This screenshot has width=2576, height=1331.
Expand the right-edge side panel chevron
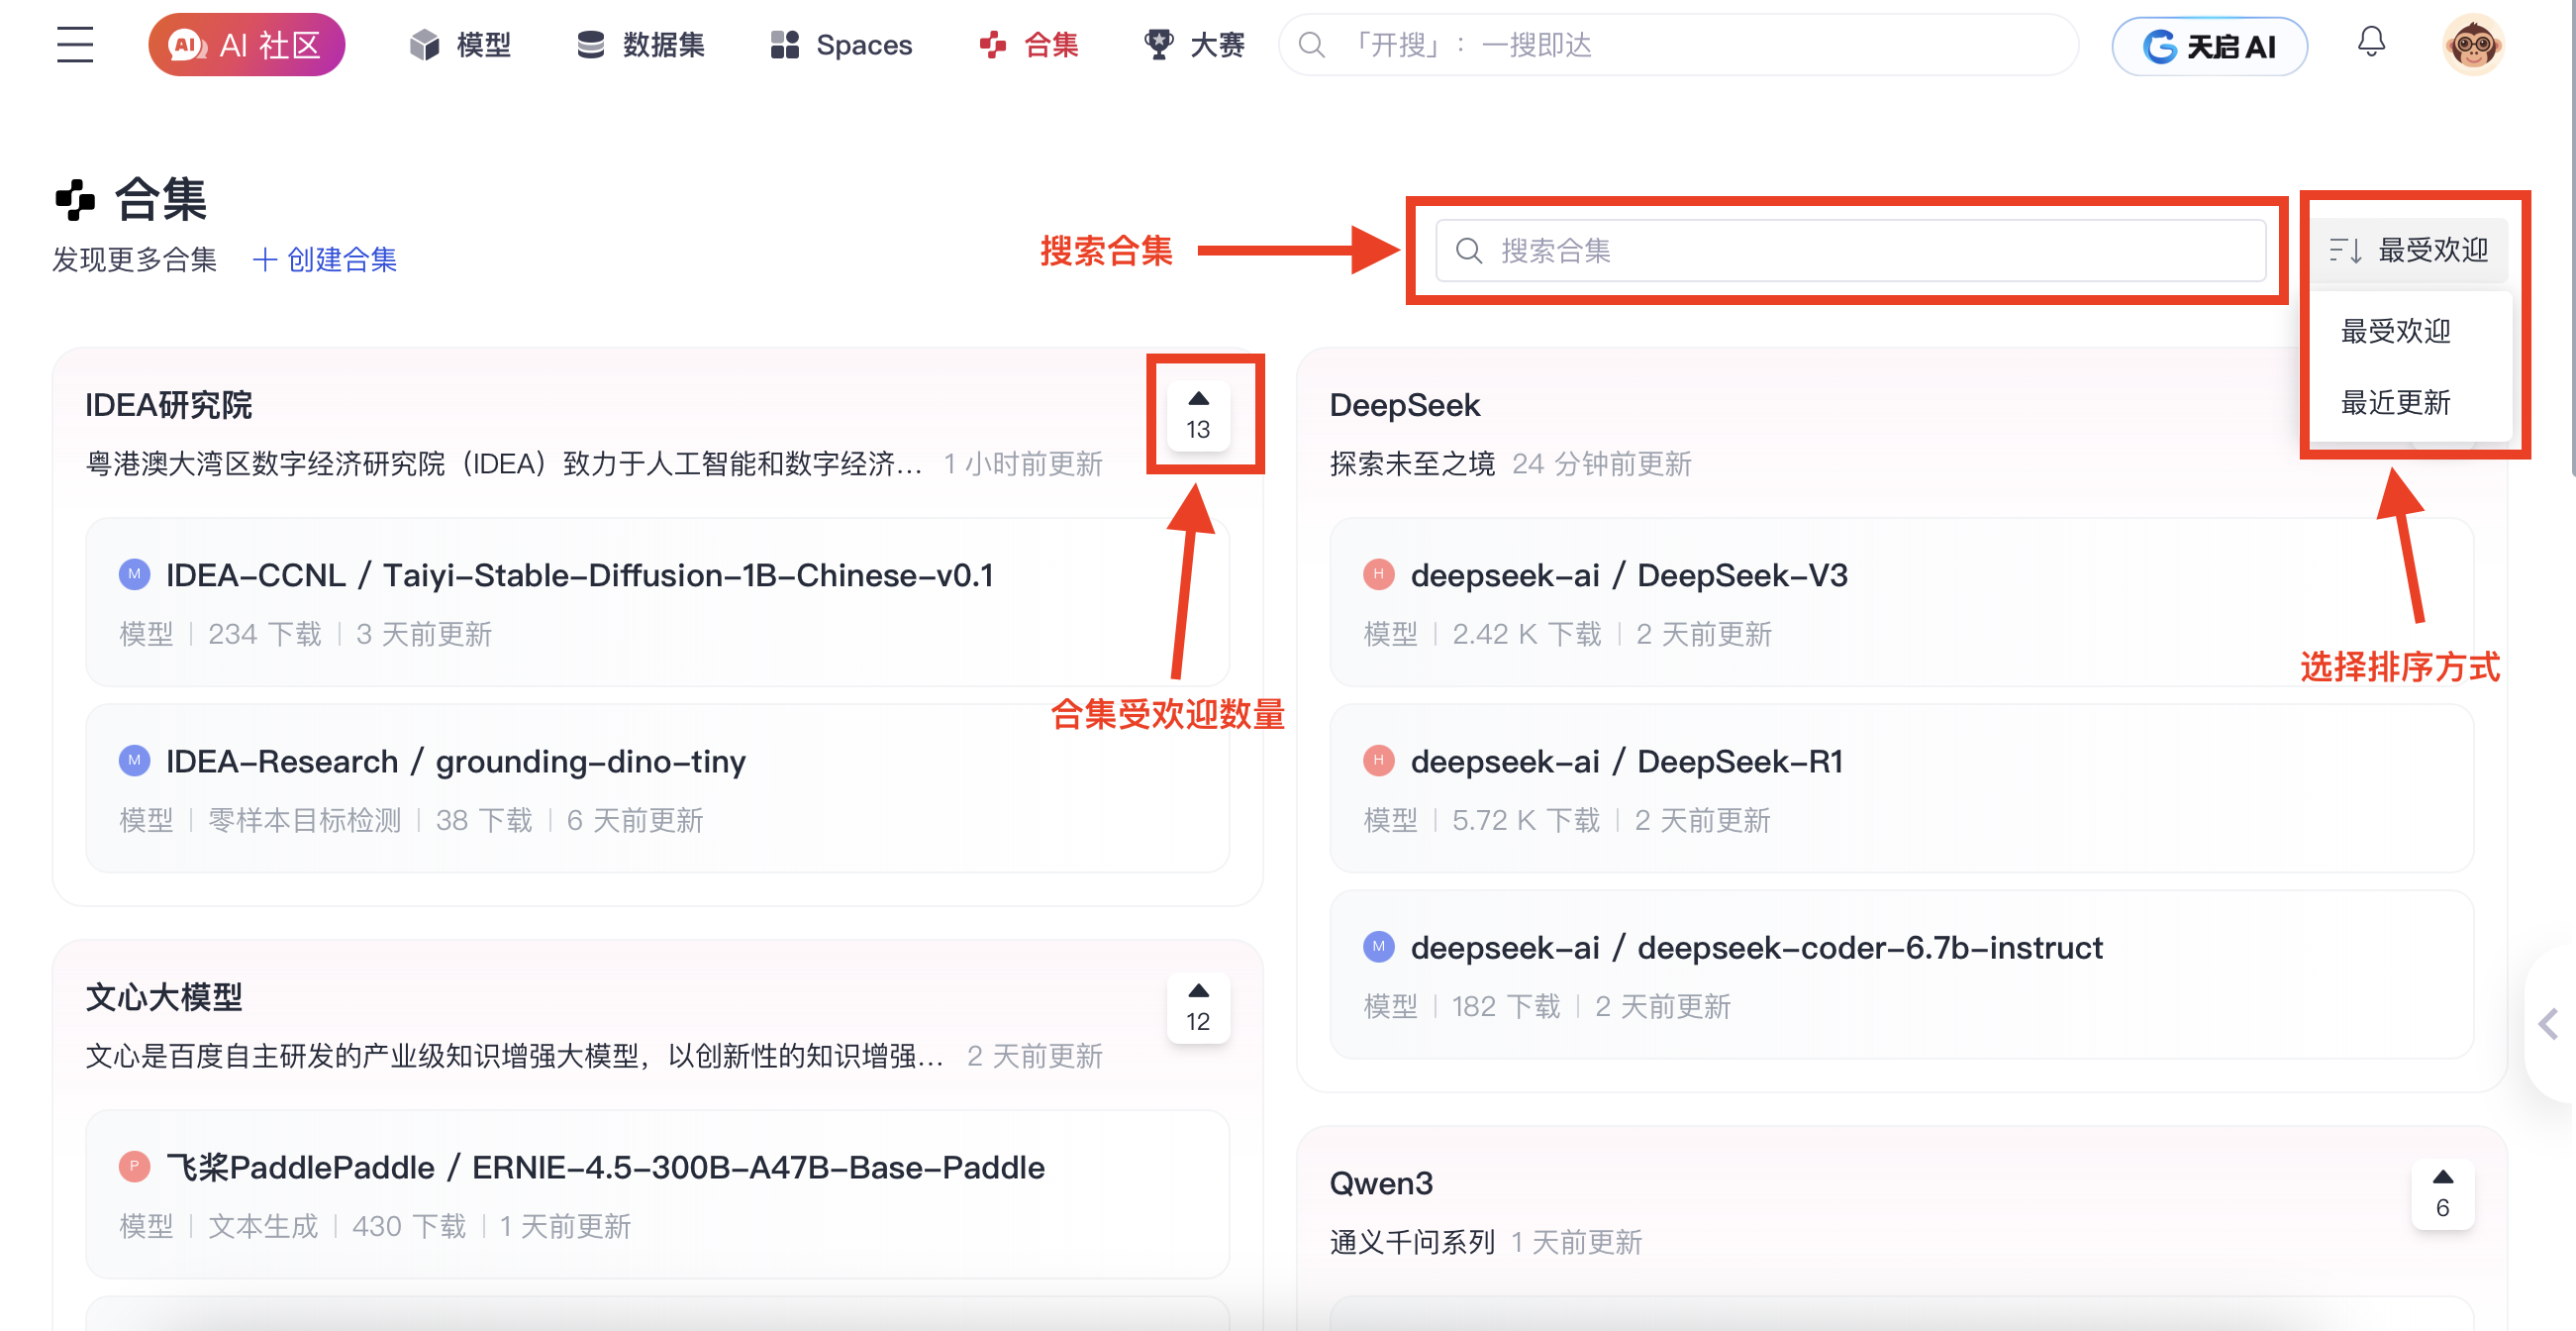click(x=2549, y=1025)
